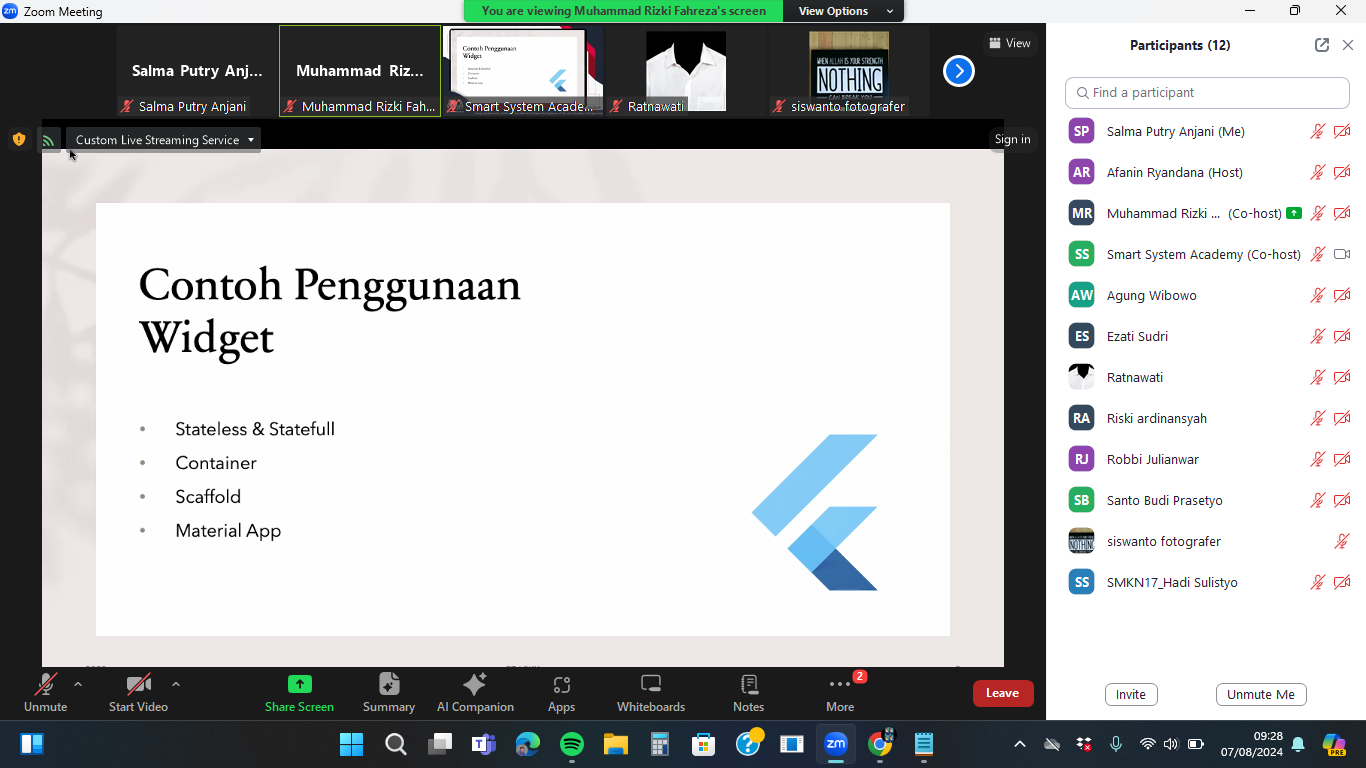1366x768 pixels.
Task: Close the Participants panel
Action: point(1347,45)
